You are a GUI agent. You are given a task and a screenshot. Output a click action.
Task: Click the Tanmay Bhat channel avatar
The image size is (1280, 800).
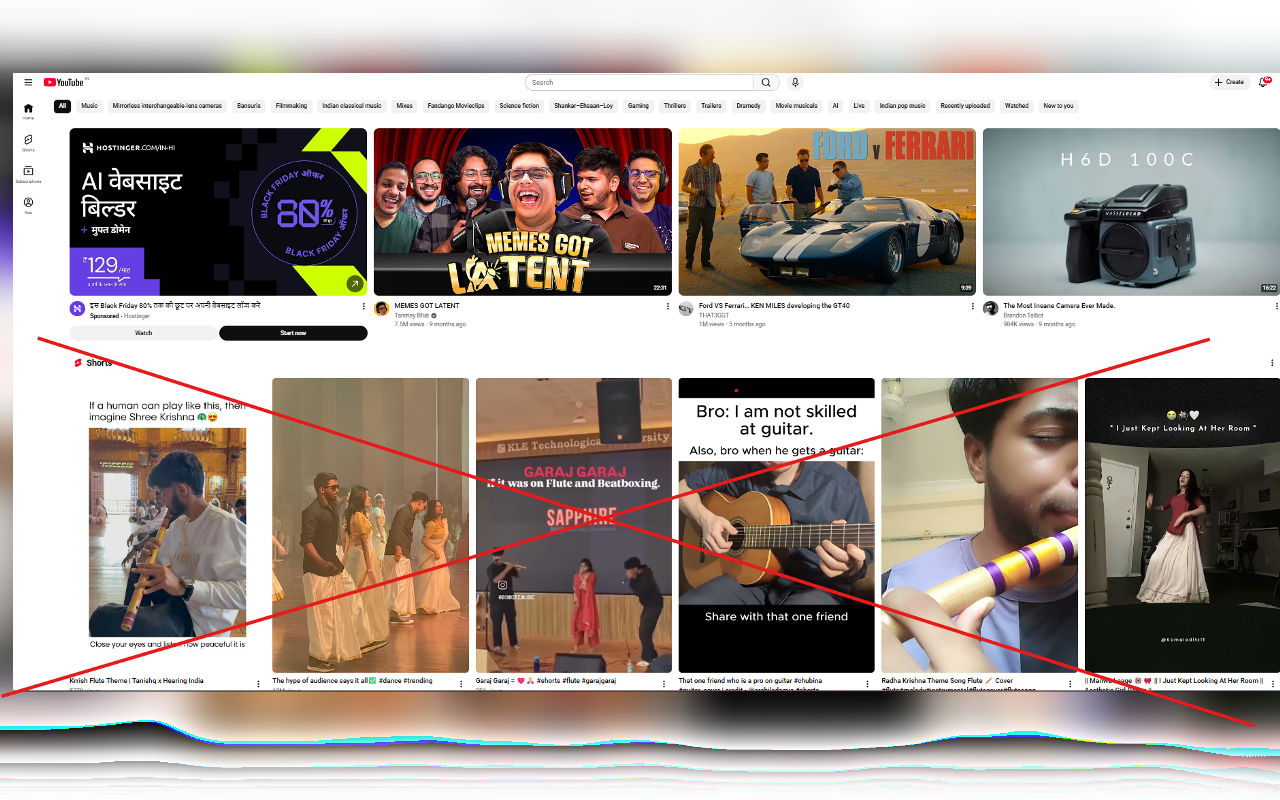click(381, 308)
